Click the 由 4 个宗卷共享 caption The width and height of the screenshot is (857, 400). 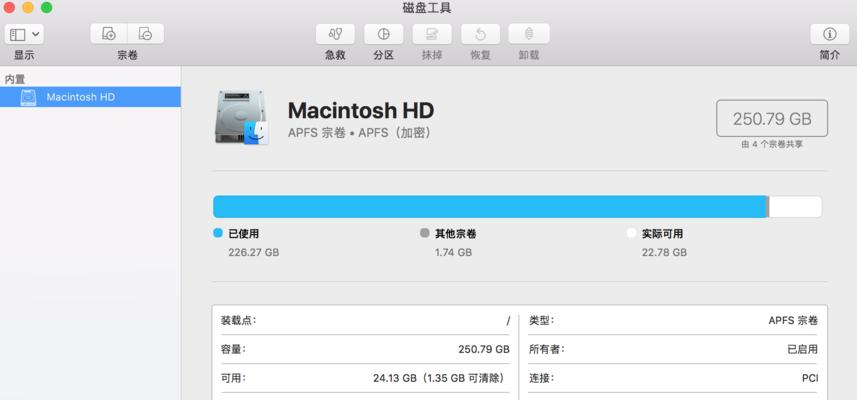coord(772,145)
